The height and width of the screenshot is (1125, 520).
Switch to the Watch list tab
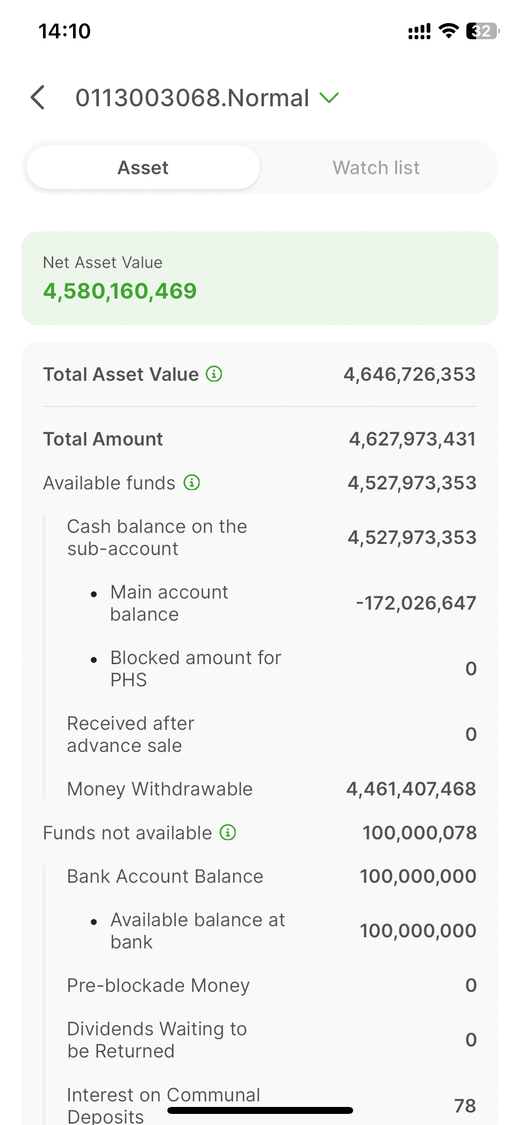coord(376,168)
